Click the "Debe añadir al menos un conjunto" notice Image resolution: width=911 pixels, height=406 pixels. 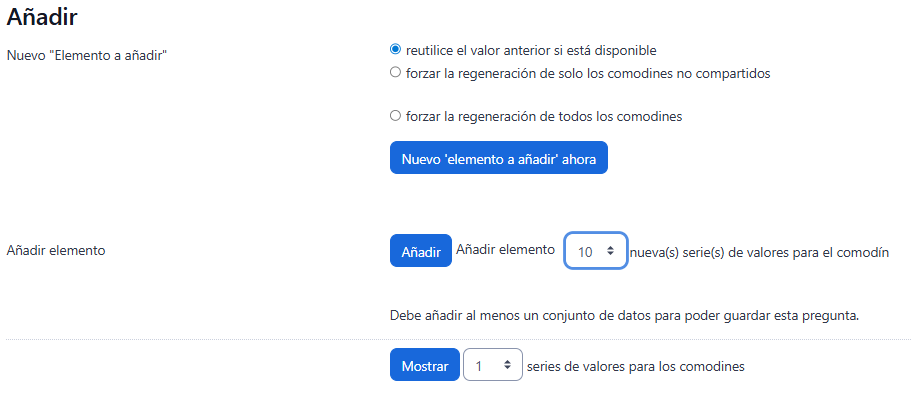[625, 315]
